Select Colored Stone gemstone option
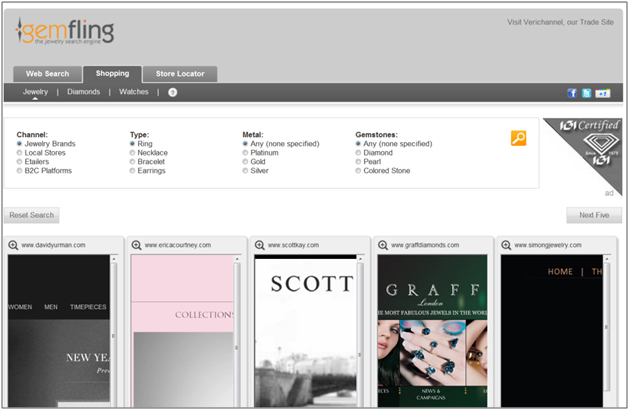This screenshot has width=630, height=410. click(x=358, y=171)
